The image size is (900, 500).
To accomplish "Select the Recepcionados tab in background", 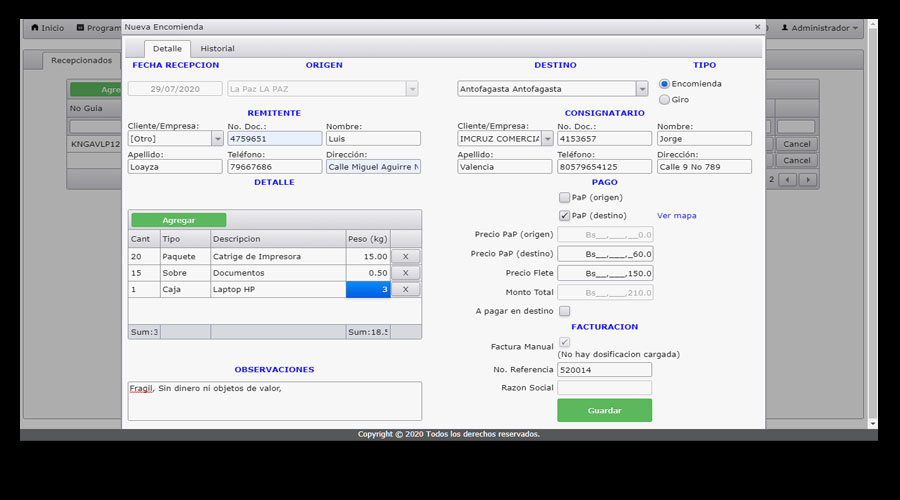I will click(x=82, y=60).
